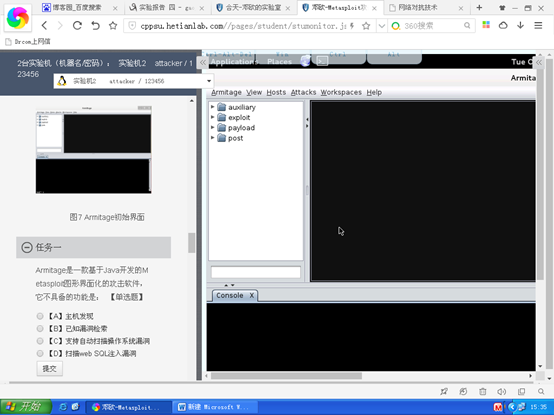Open the View menu in Armitage
The width and height of the screenshot is (554, 415).
(254, 92)
